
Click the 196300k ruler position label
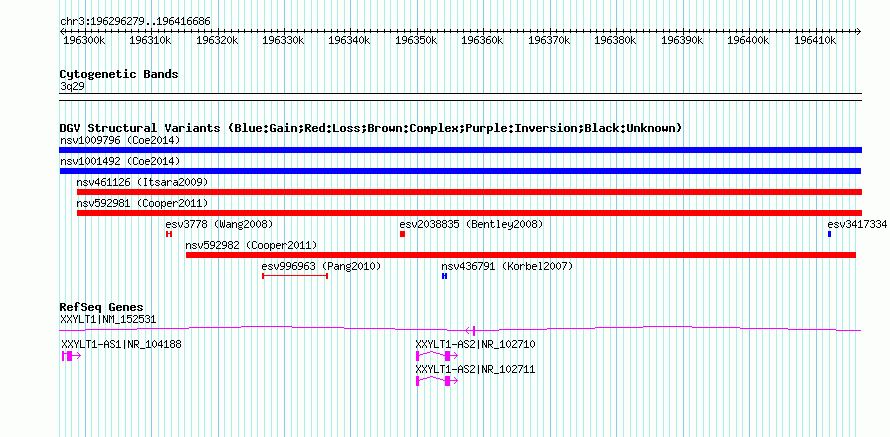83,41
